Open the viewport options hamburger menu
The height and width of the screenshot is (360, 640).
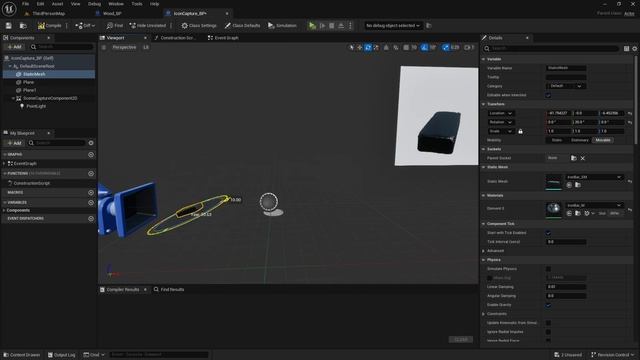coord(104,47)
